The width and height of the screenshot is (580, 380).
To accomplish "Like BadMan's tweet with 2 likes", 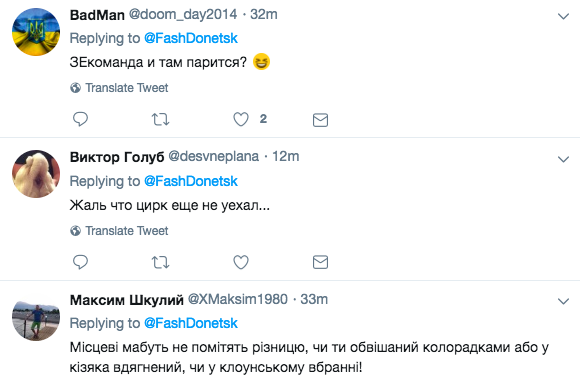I will (x=241, y=119).
